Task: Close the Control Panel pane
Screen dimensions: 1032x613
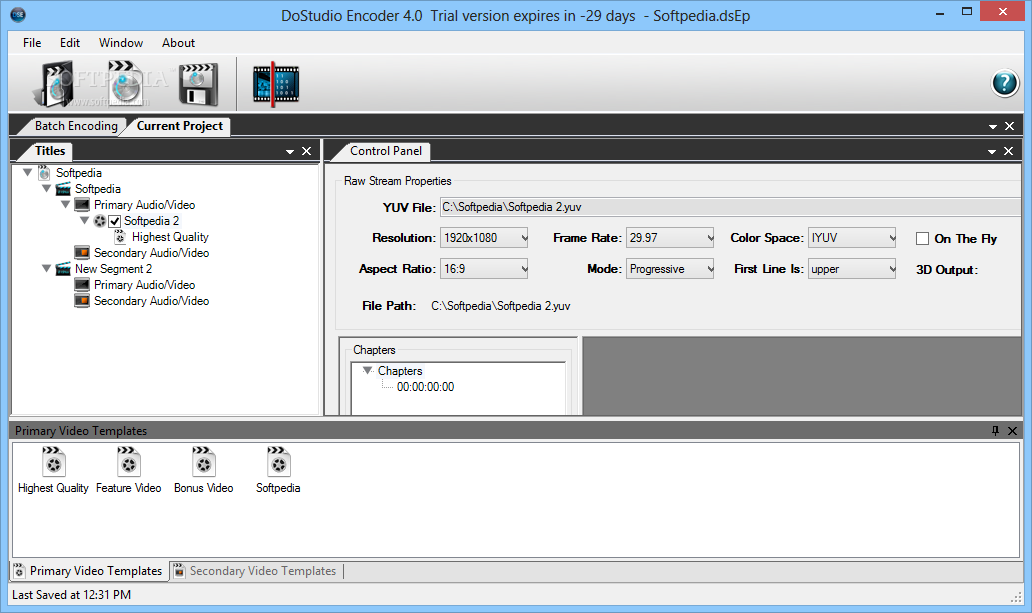Action: click(1008, 151)
